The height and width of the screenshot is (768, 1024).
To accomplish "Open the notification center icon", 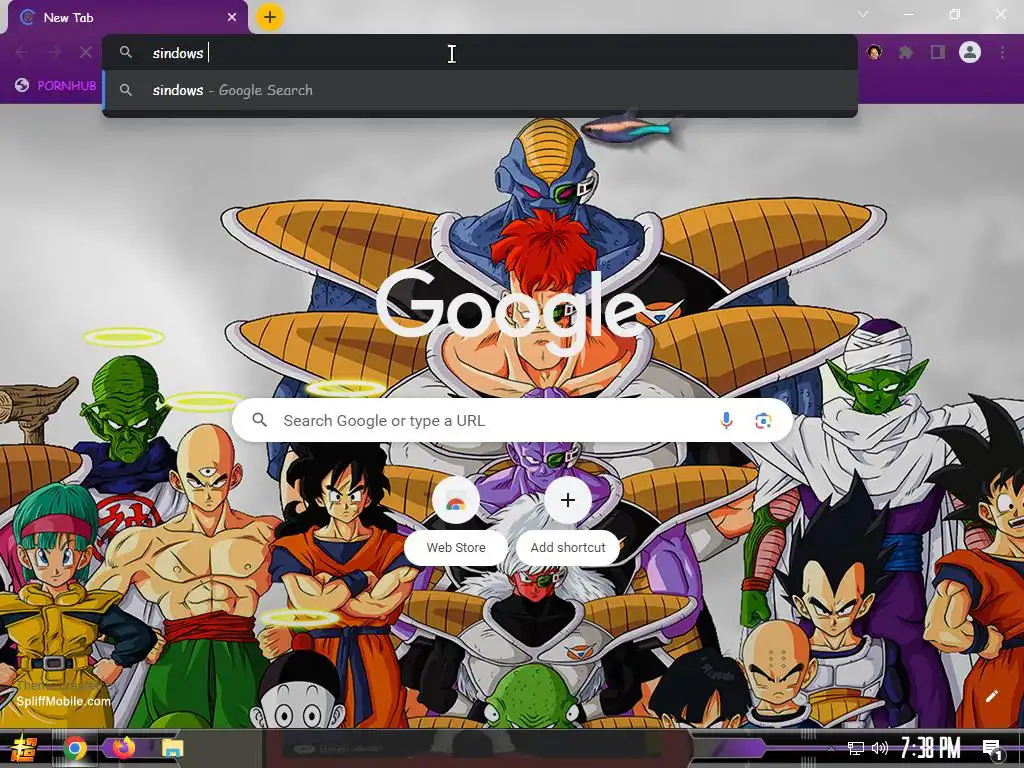I will pos(993,750).
